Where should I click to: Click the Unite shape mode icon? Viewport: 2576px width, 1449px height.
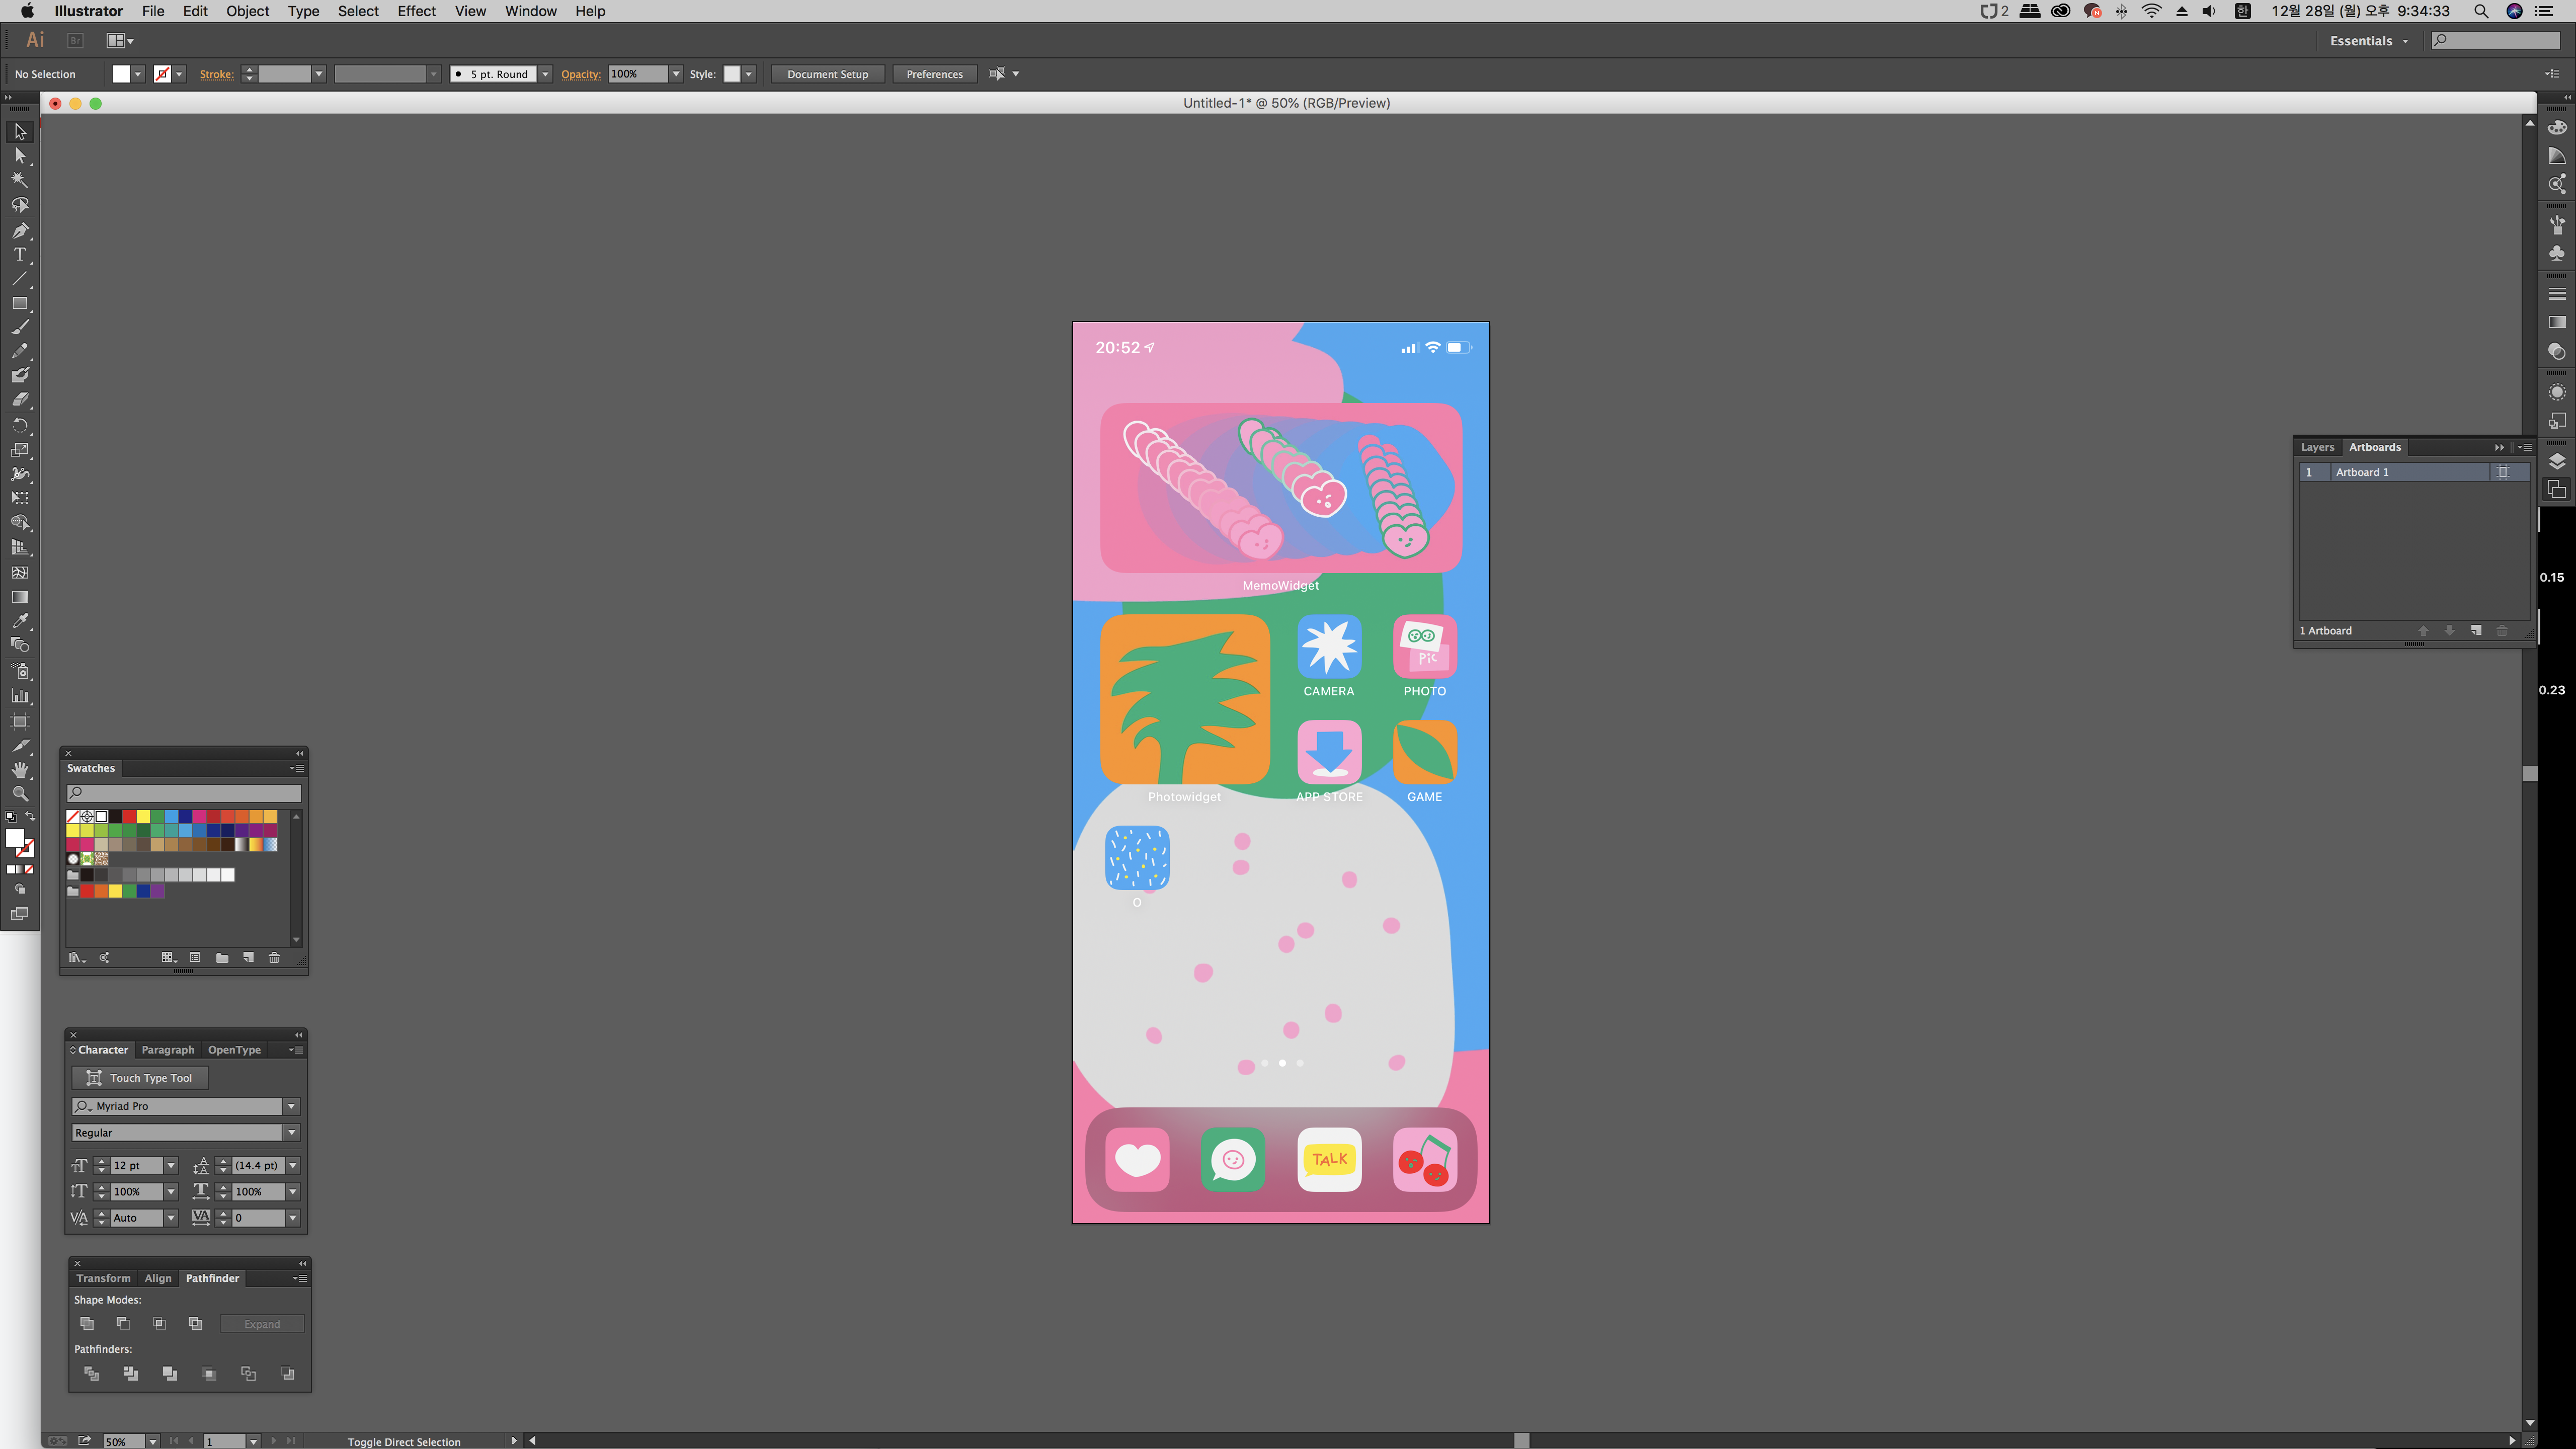[x=87, y=1324]
